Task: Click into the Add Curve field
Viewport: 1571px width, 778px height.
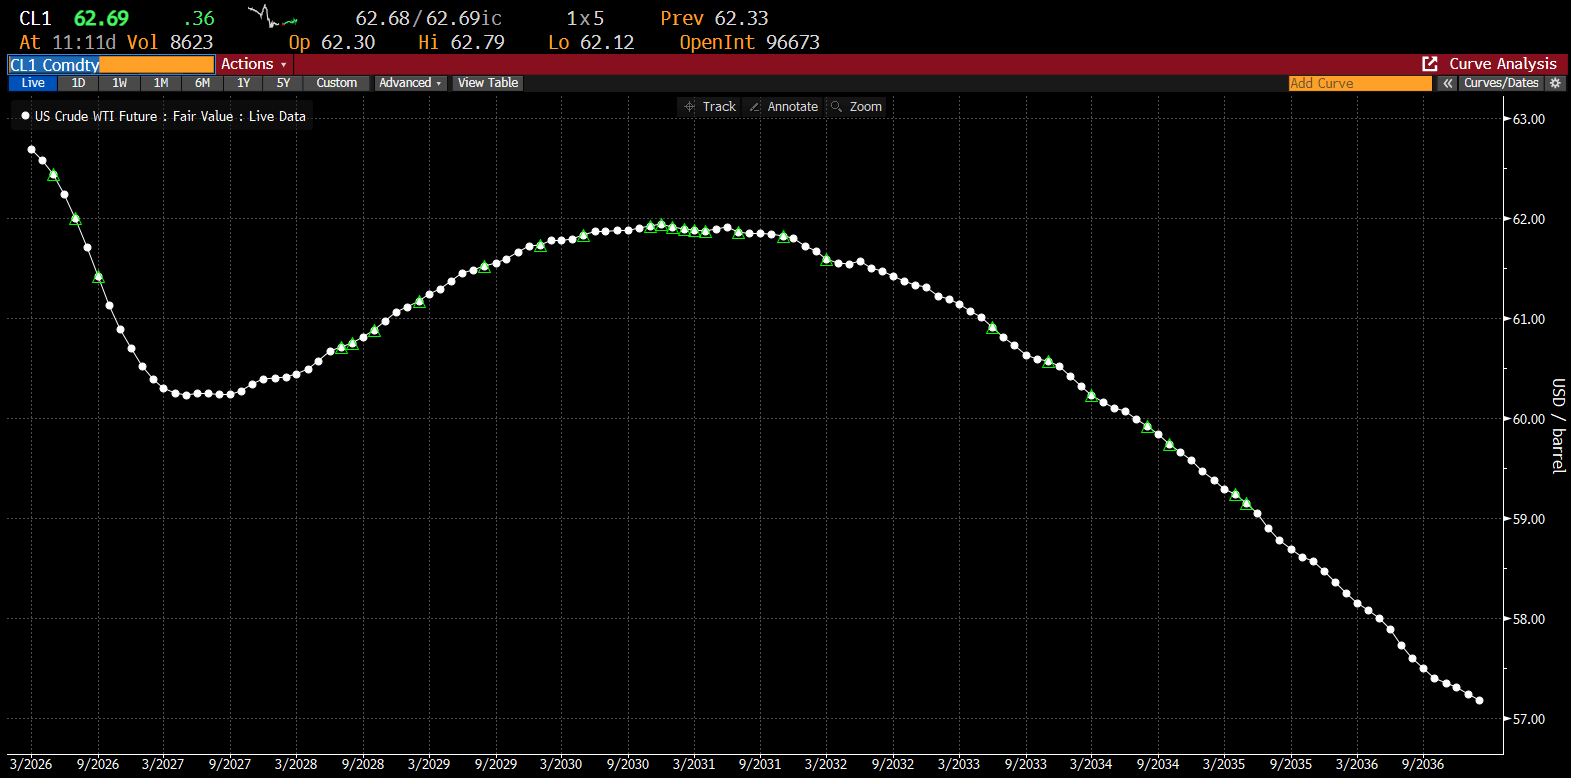Action: pyautogui.click(x=1360, y=83)
